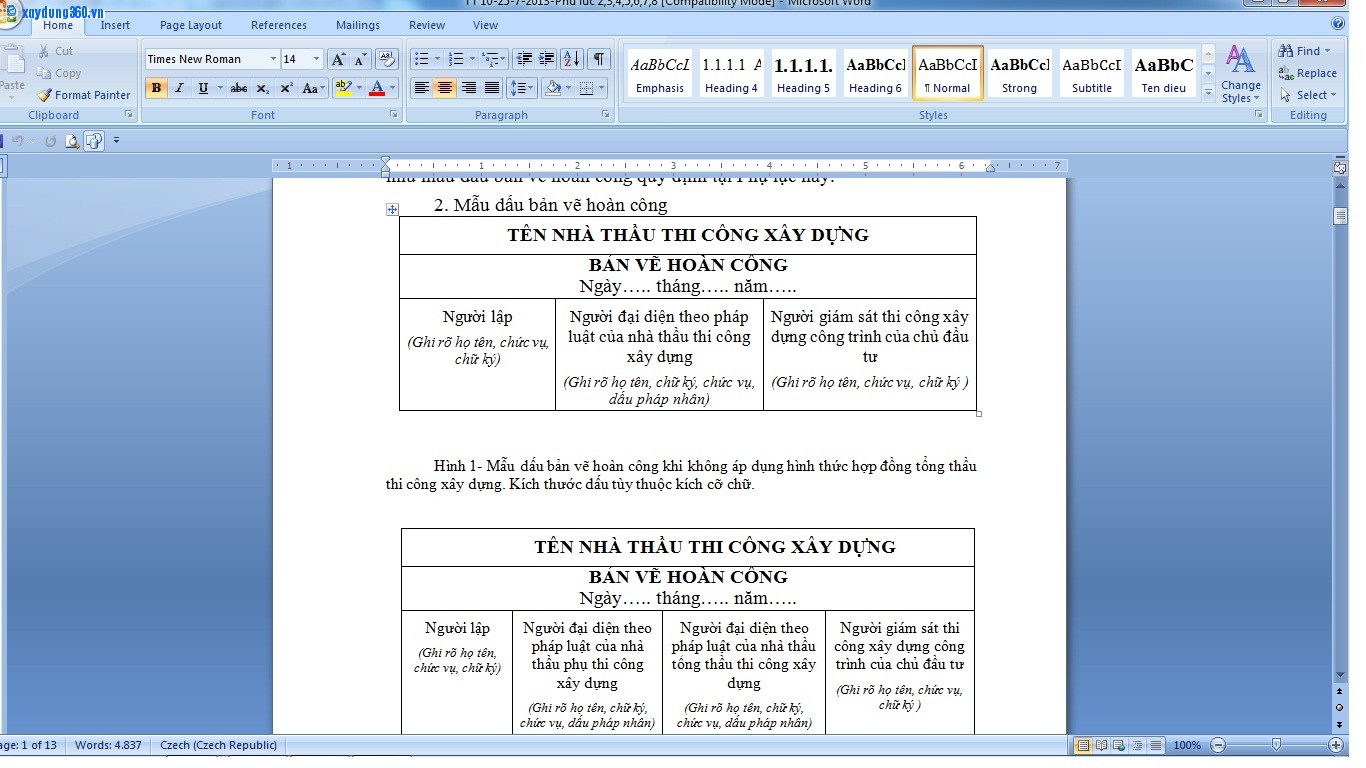Image resolution: width=1366 pixels, height=768 pixels.
Task: Select Center alignment
Action: (x=445, y=88)
